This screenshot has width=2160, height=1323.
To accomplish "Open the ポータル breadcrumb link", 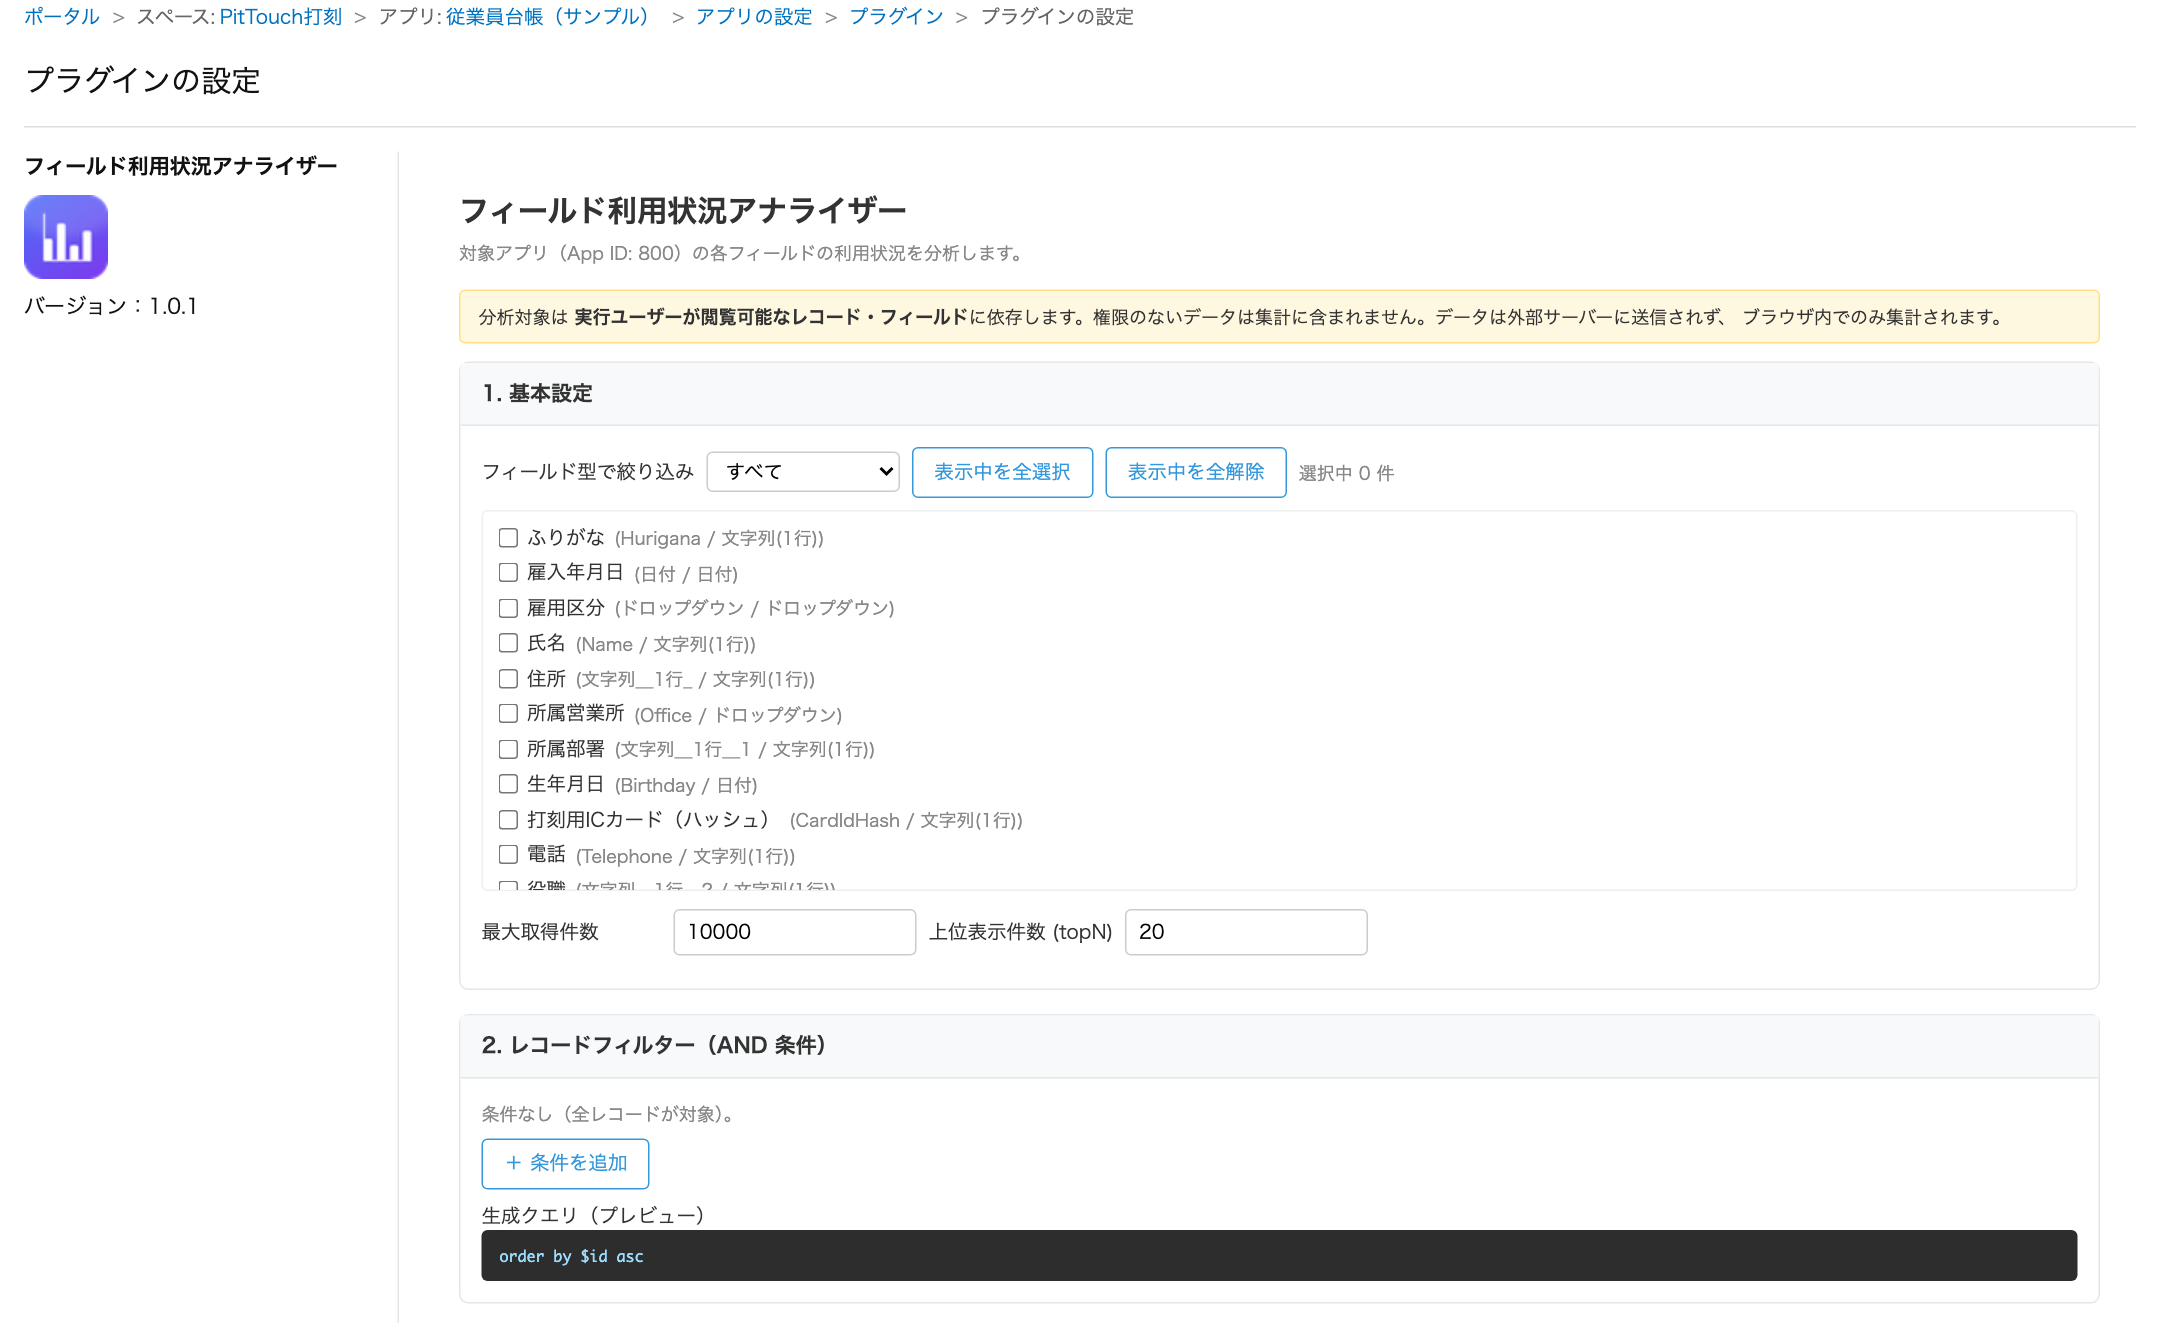I will pos(62,16).
